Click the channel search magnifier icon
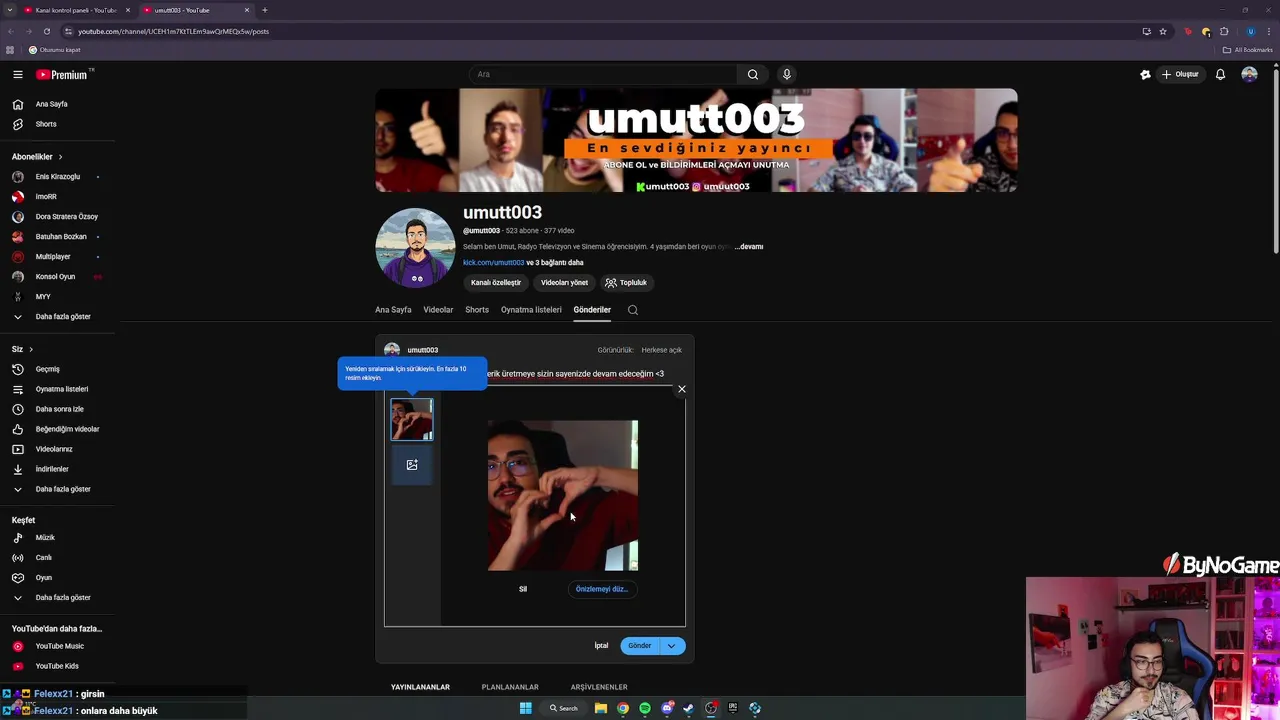1280x720 pixels. (x=633, y=310)
